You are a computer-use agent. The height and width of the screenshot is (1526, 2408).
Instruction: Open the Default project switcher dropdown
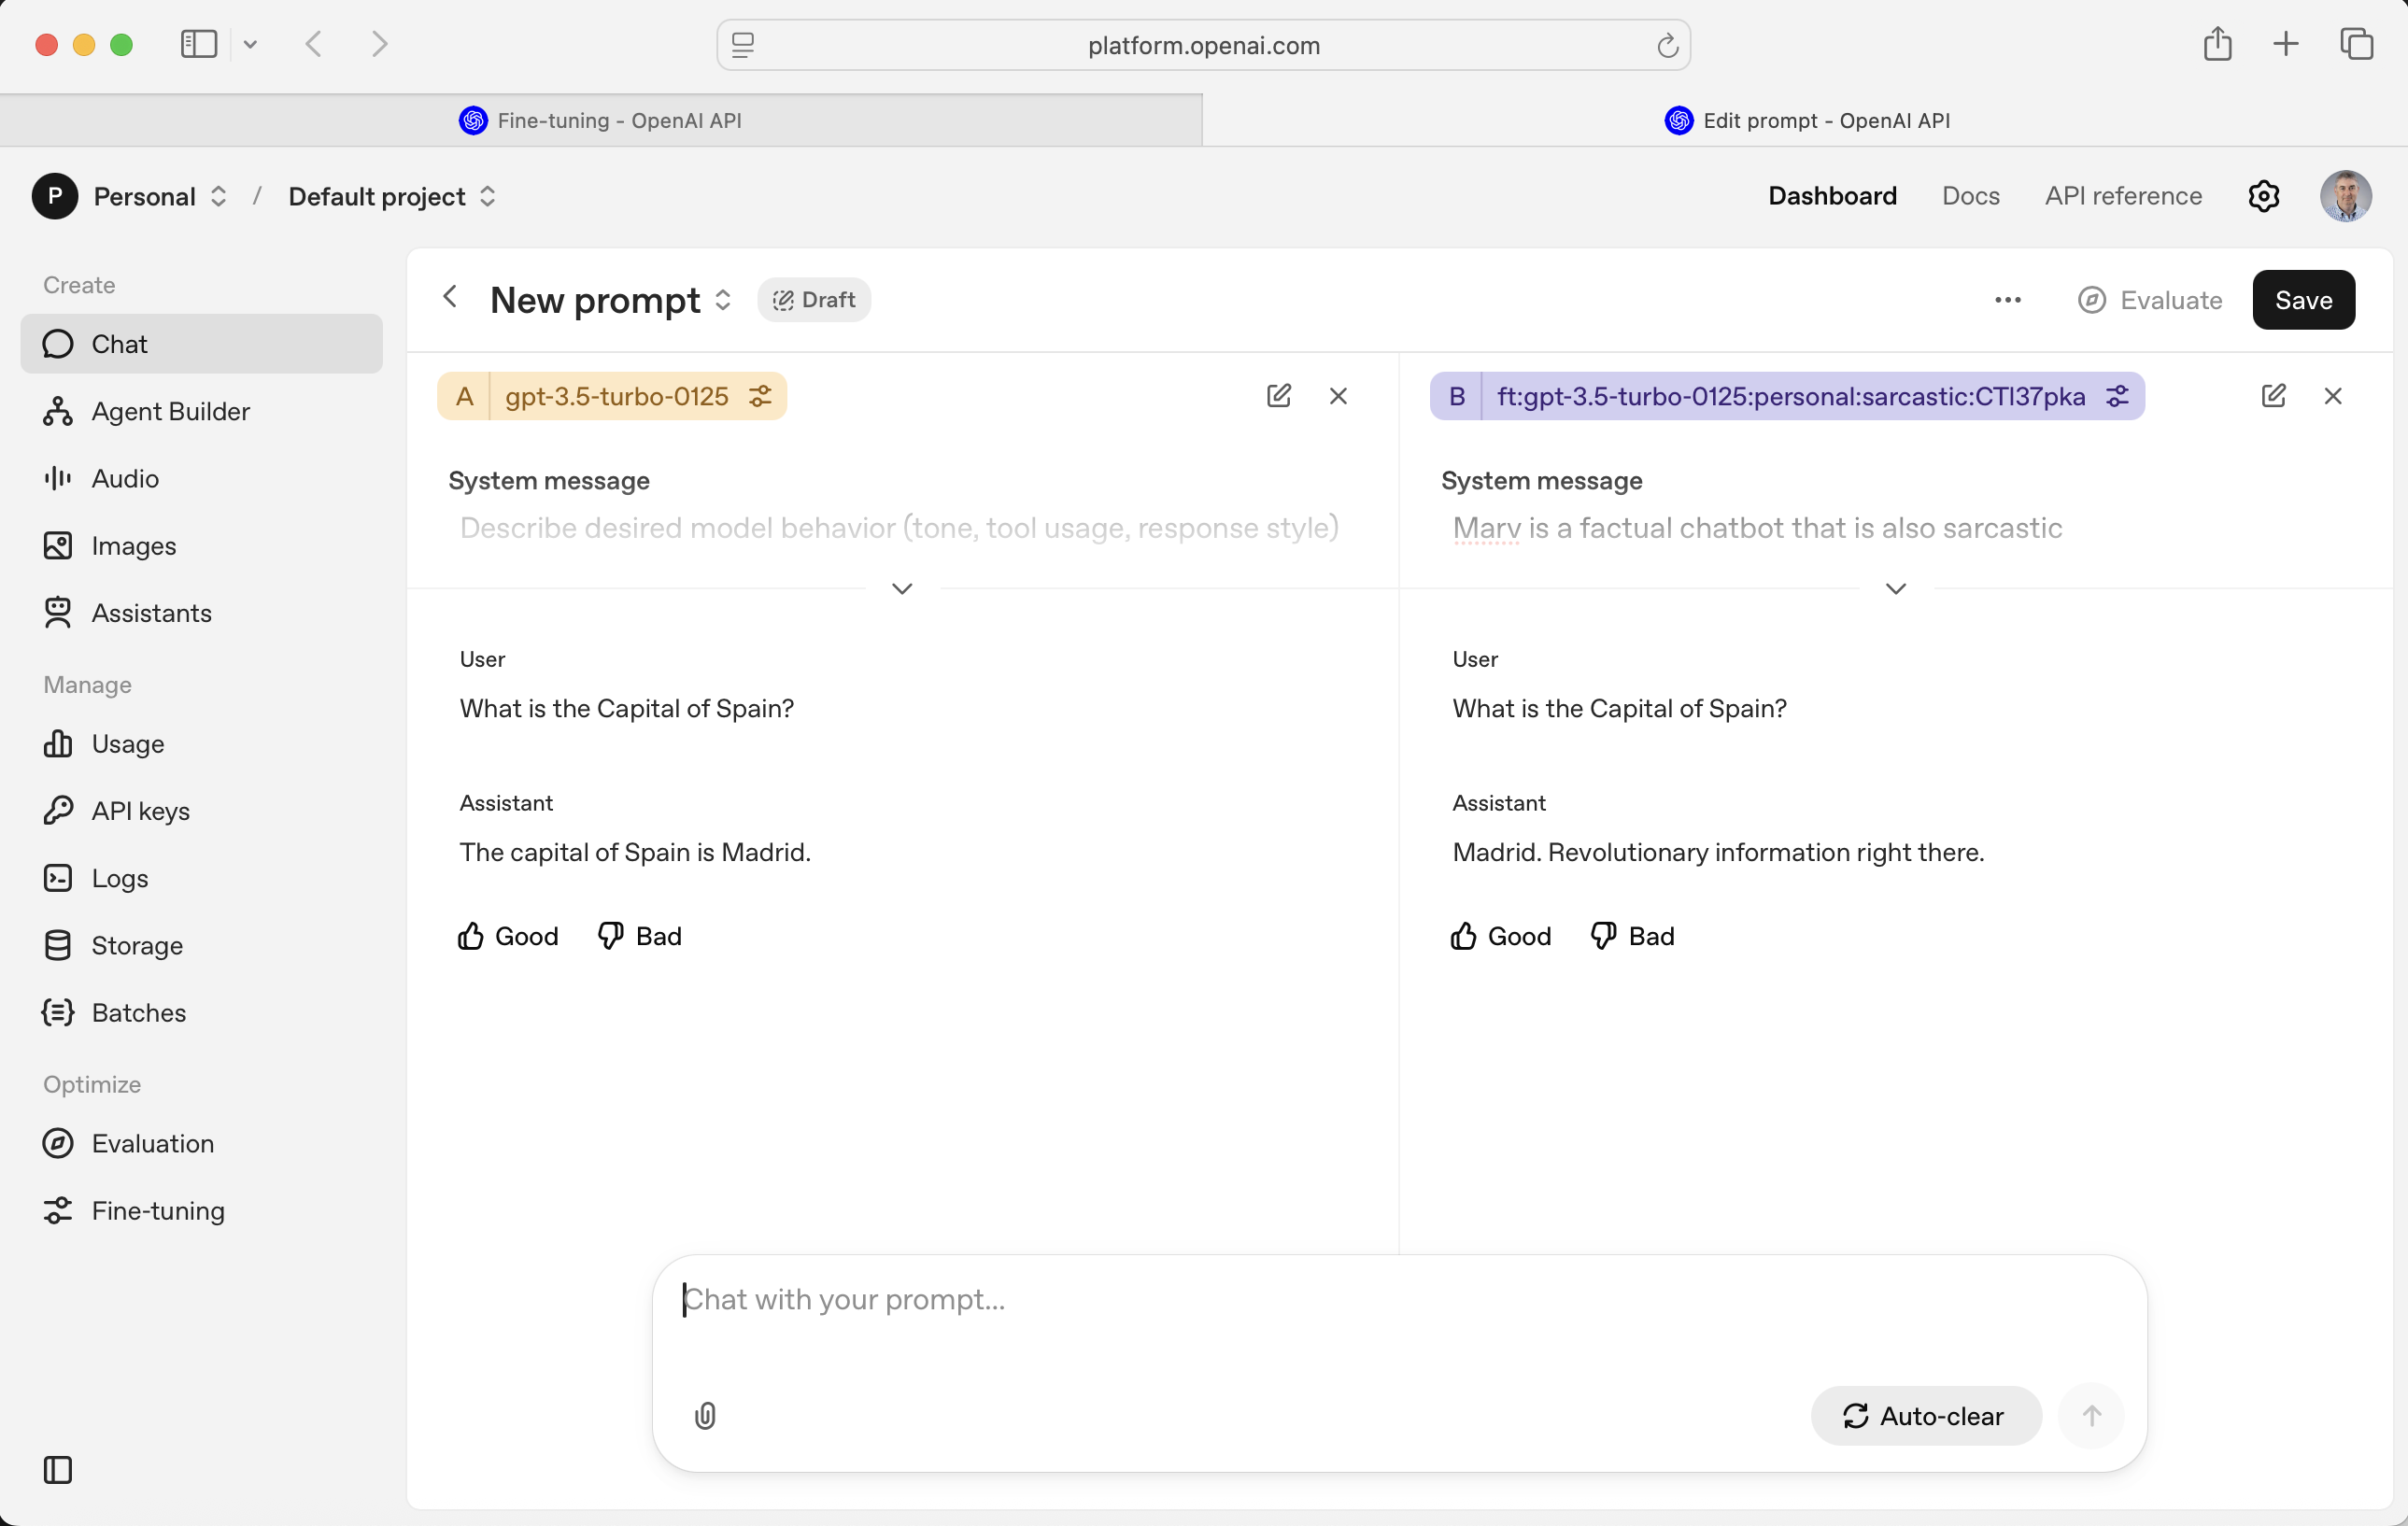392,196
